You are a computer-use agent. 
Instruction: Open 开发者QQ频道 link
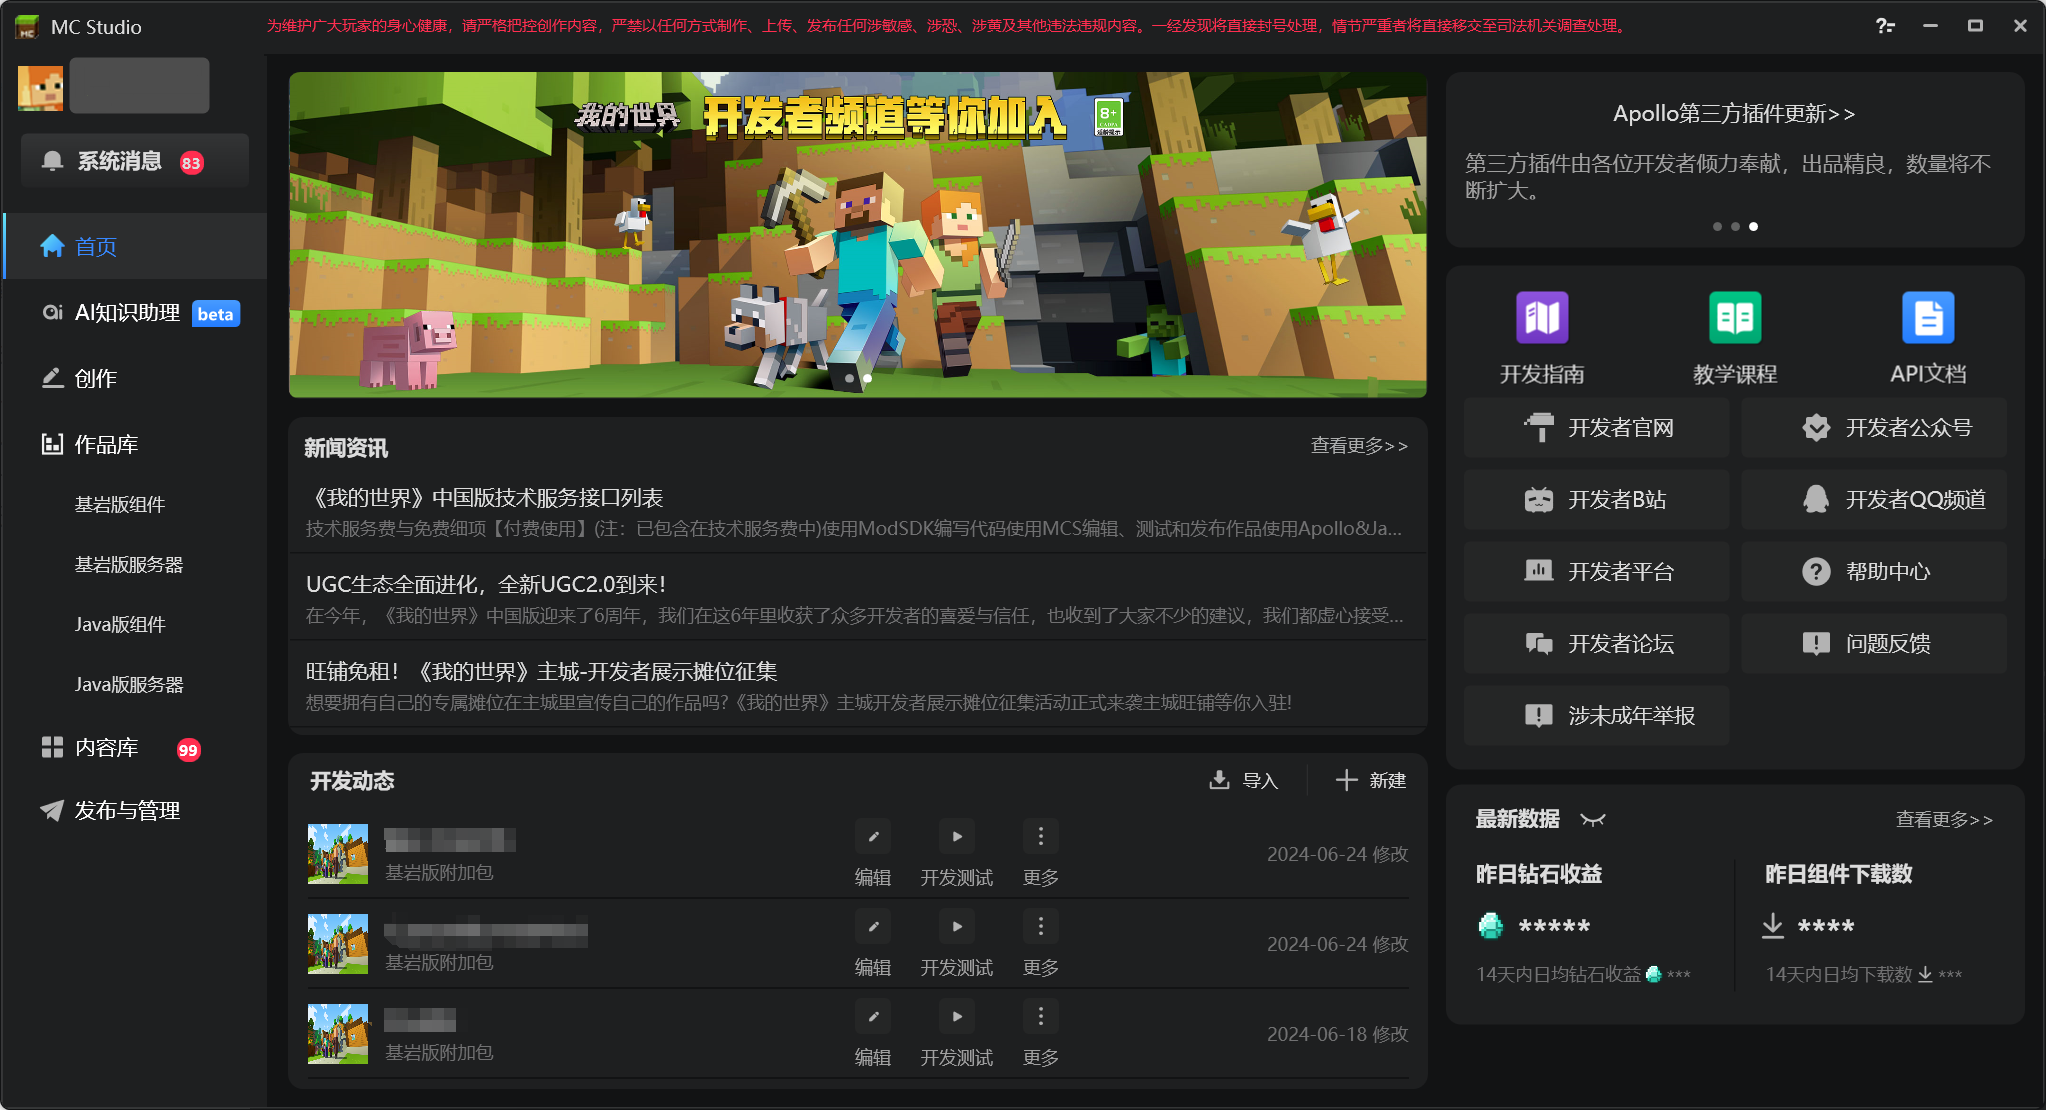[x=1874, y=500]
